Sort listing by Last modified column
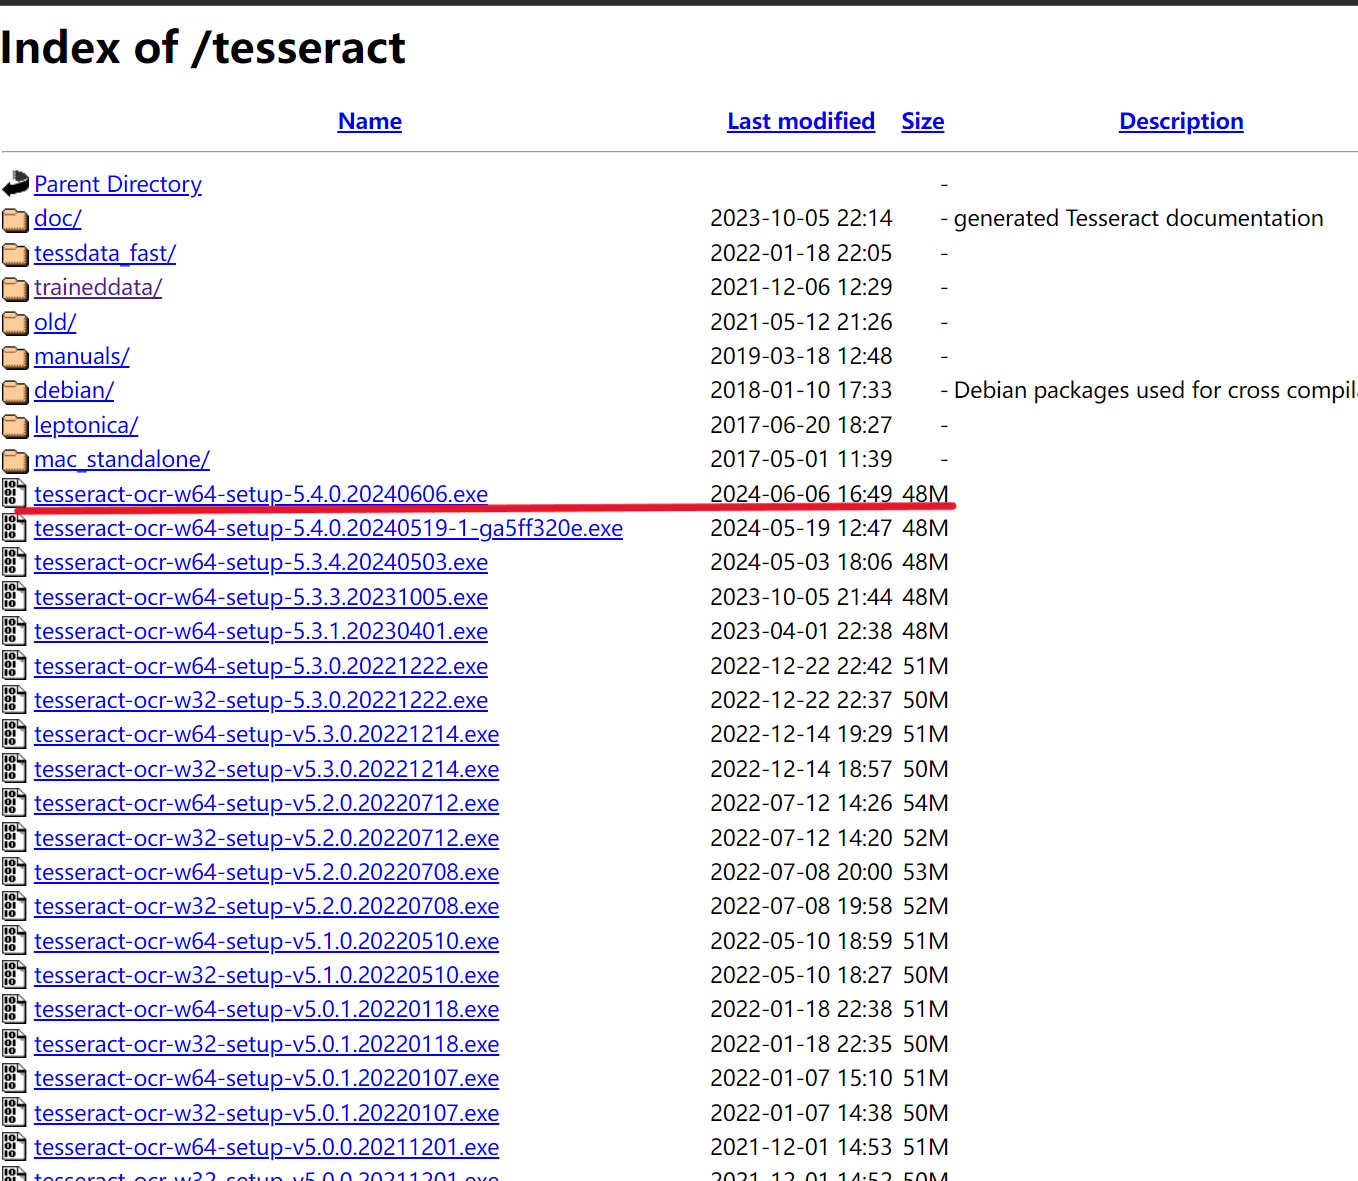The image size is (1358, 1181). pos(801,121)
